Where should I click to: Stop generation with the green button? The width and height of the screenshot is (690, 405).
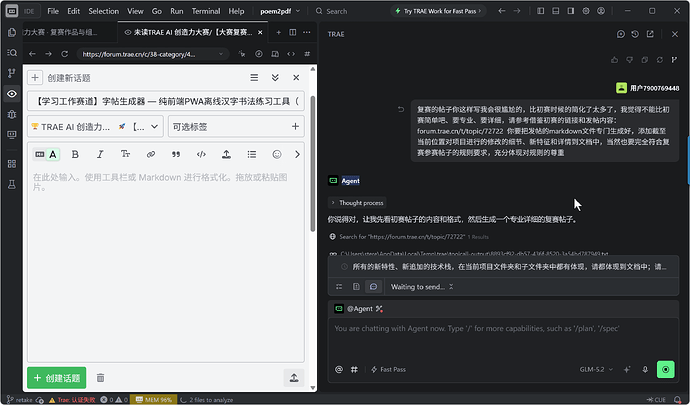(x=665, y=369)
